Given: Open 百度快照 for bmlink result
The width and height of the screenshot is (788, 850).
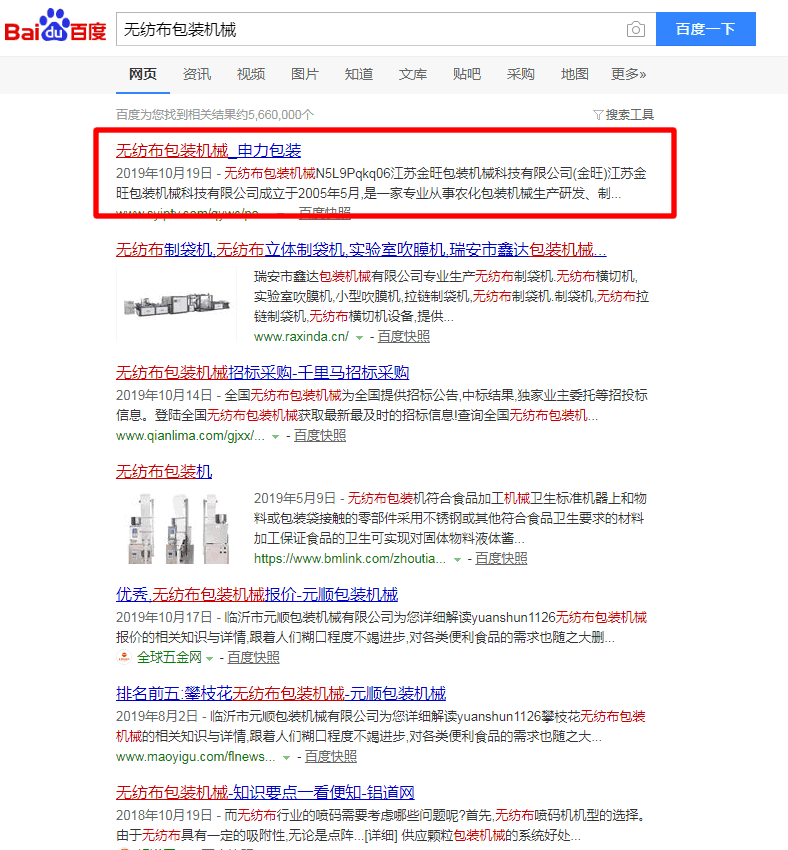Looking at the screenshot, I should (501, 559).
